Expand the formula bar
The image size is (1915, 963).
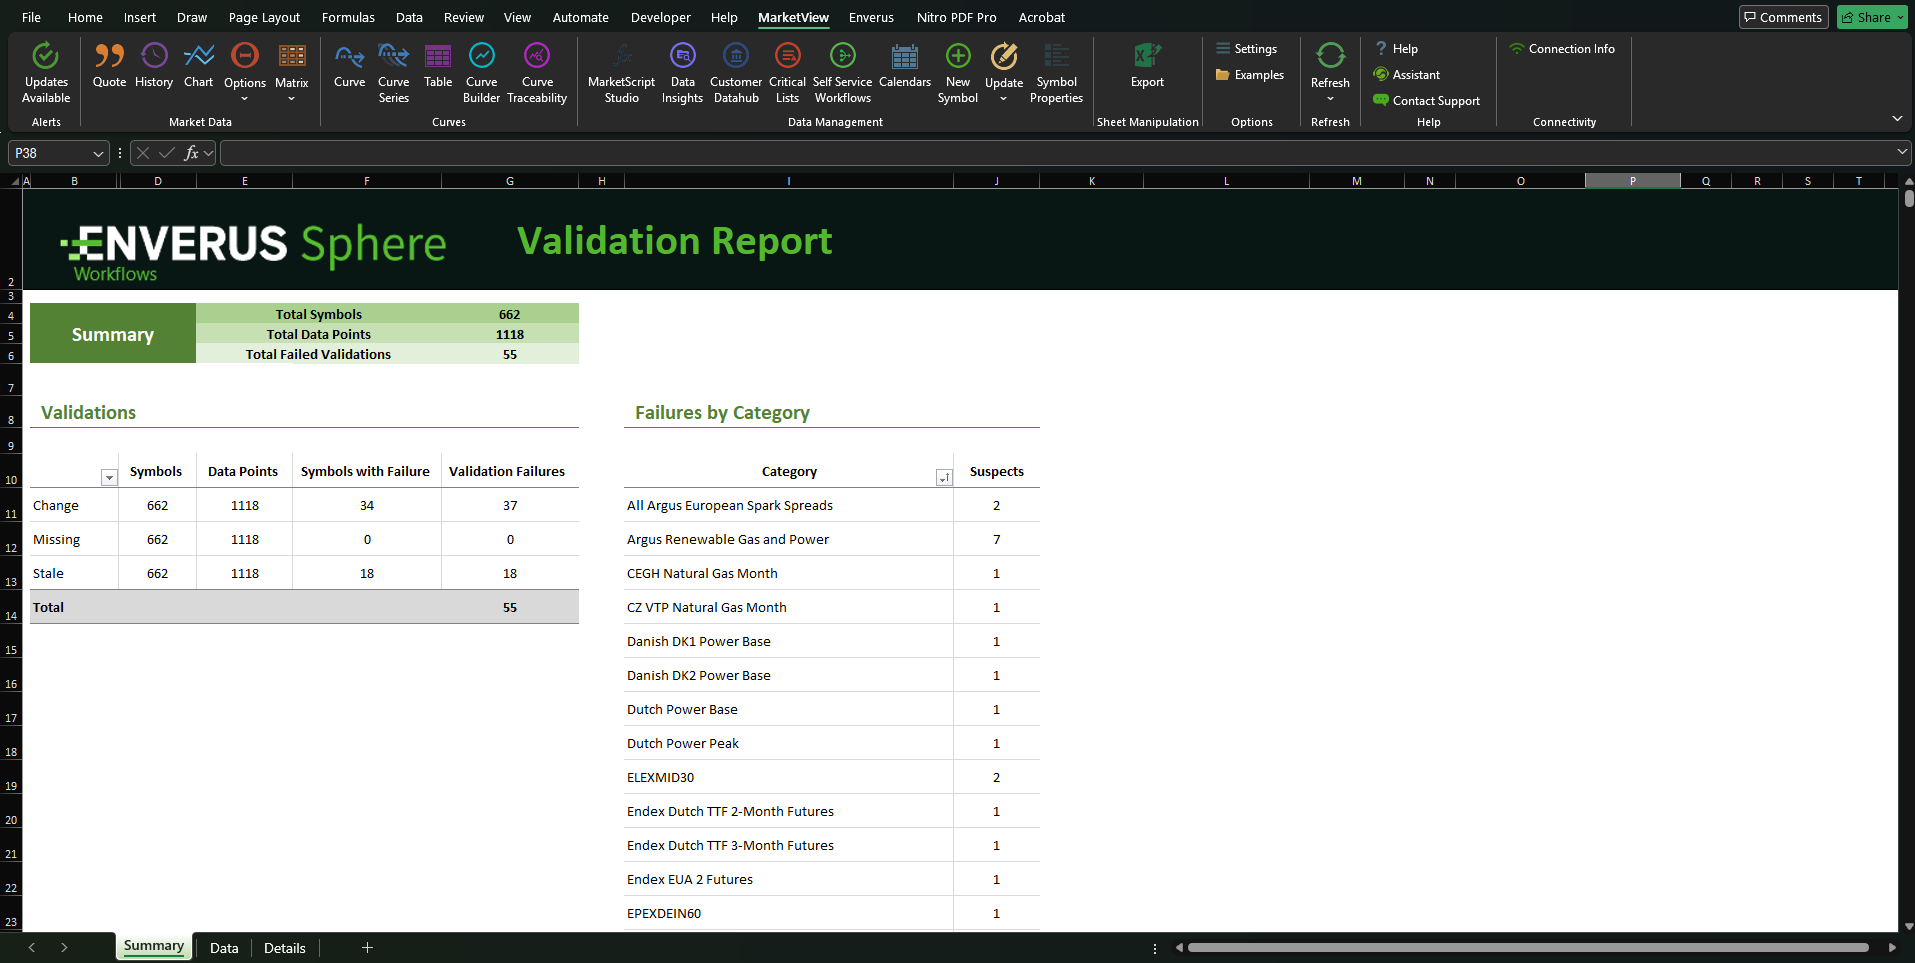(x=1901, y=152)
